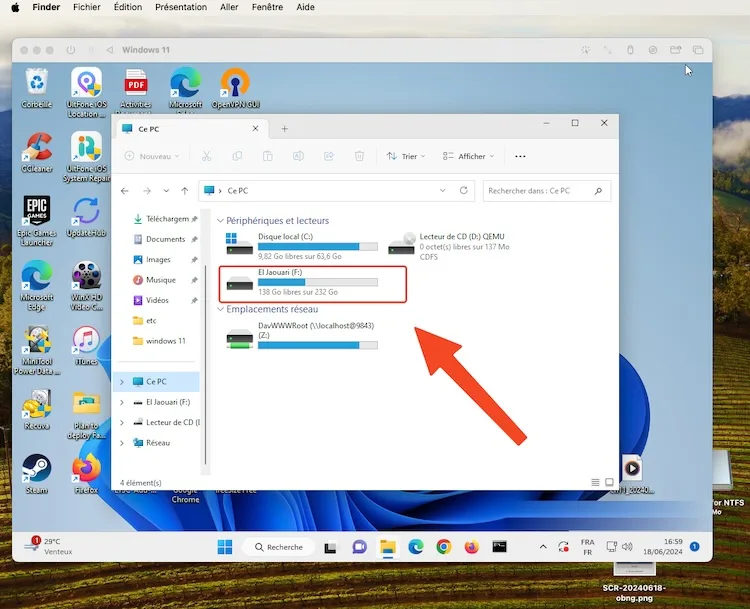Open recent locations chevron next to forward arrow
Viewport: 750px width, 609px height.
point(166,190)
